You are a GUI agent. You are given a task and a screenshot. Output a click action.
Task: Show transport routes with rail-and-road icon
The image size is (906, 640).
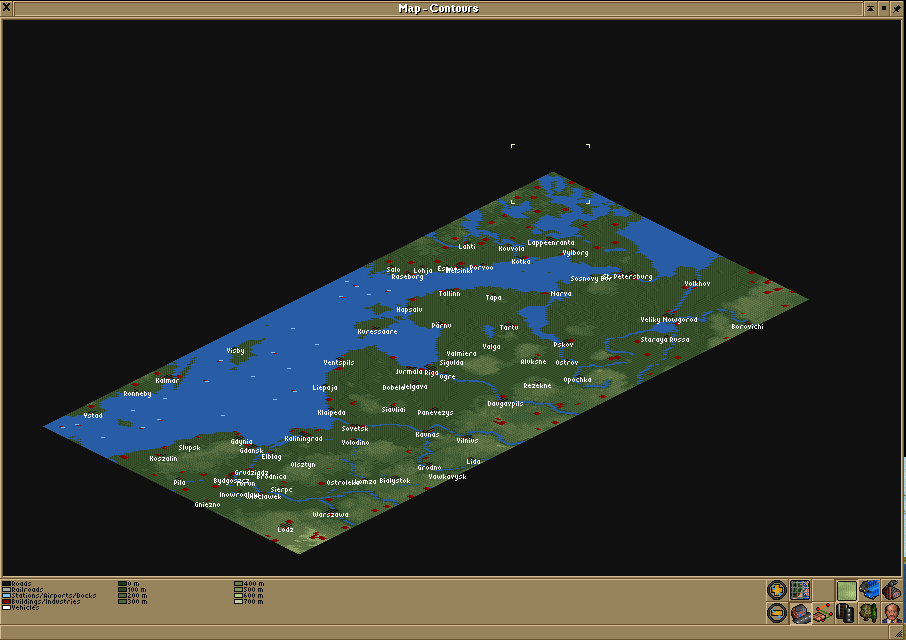846,613
